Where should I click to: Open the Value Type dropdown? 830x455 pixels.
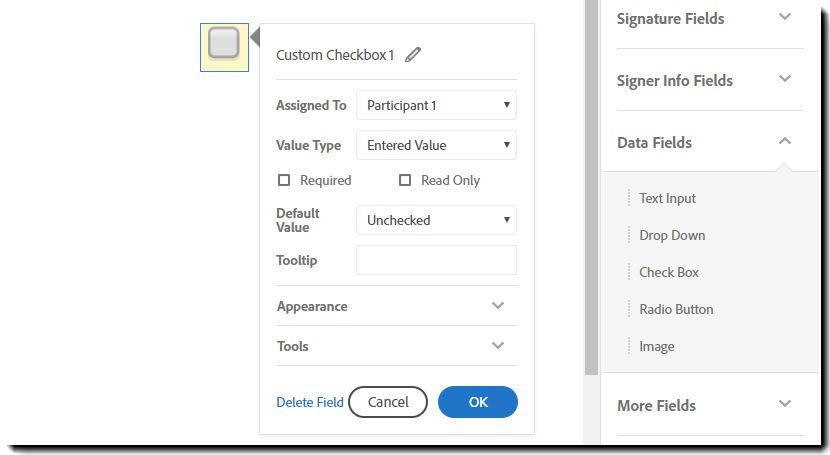(x=436, y=145)
